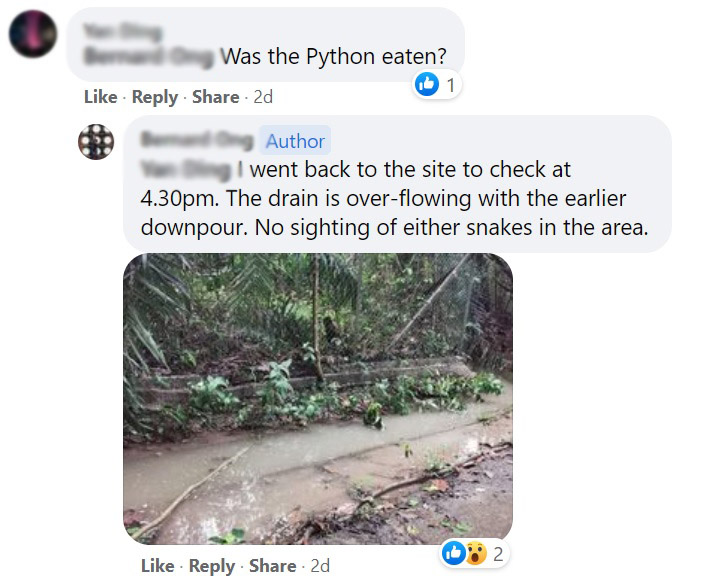
Task: Click the tagged name before "Was the Python eaten?"
Action: point(150,57)
